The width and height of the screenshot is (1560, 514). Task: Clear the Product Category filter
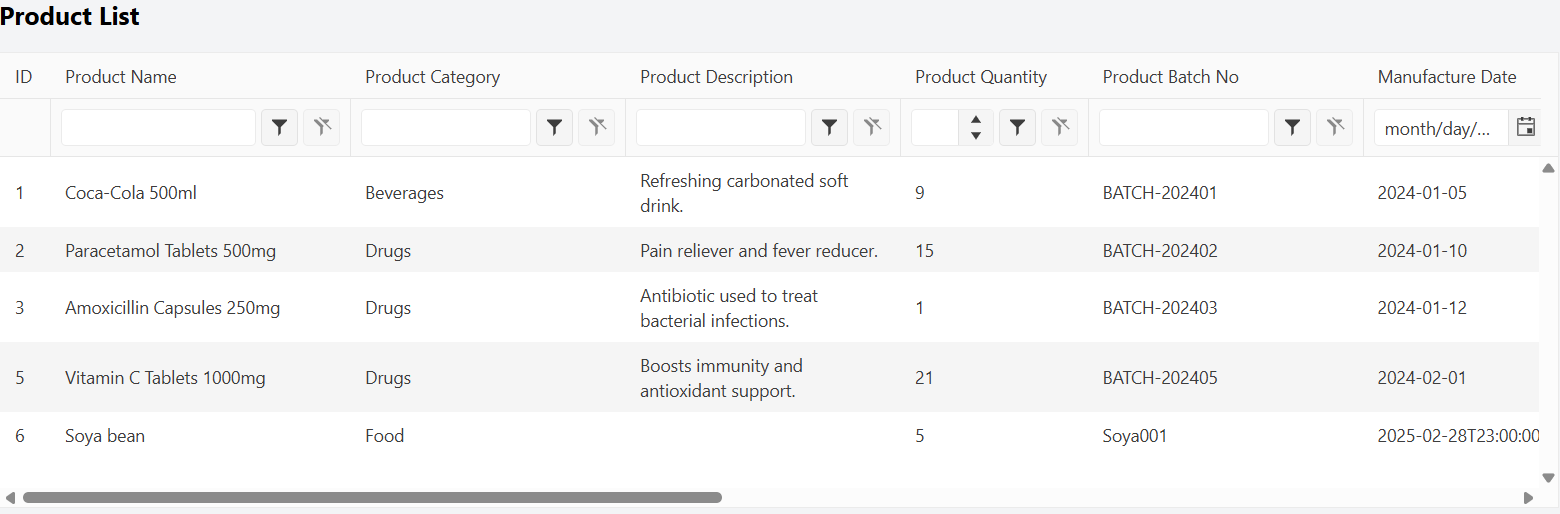coord(597,127)
